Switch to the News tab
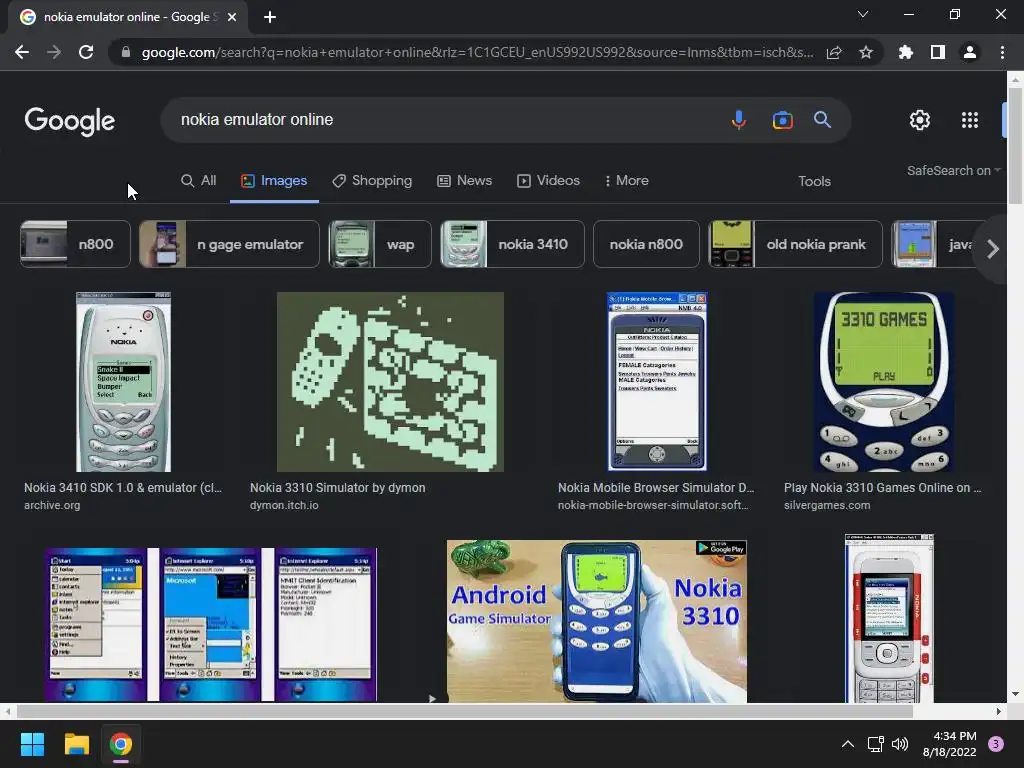 [464, 181]
